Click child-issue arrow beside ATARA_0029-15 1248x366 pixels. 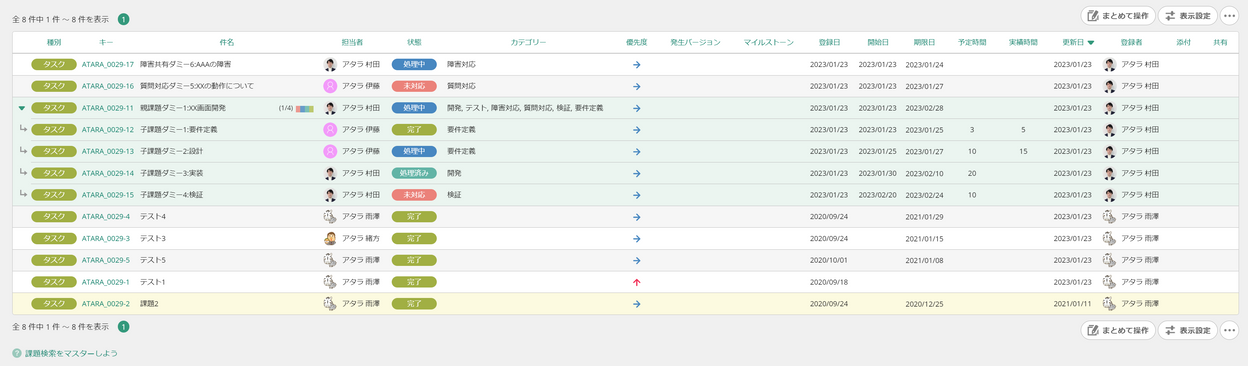point(22,194)
